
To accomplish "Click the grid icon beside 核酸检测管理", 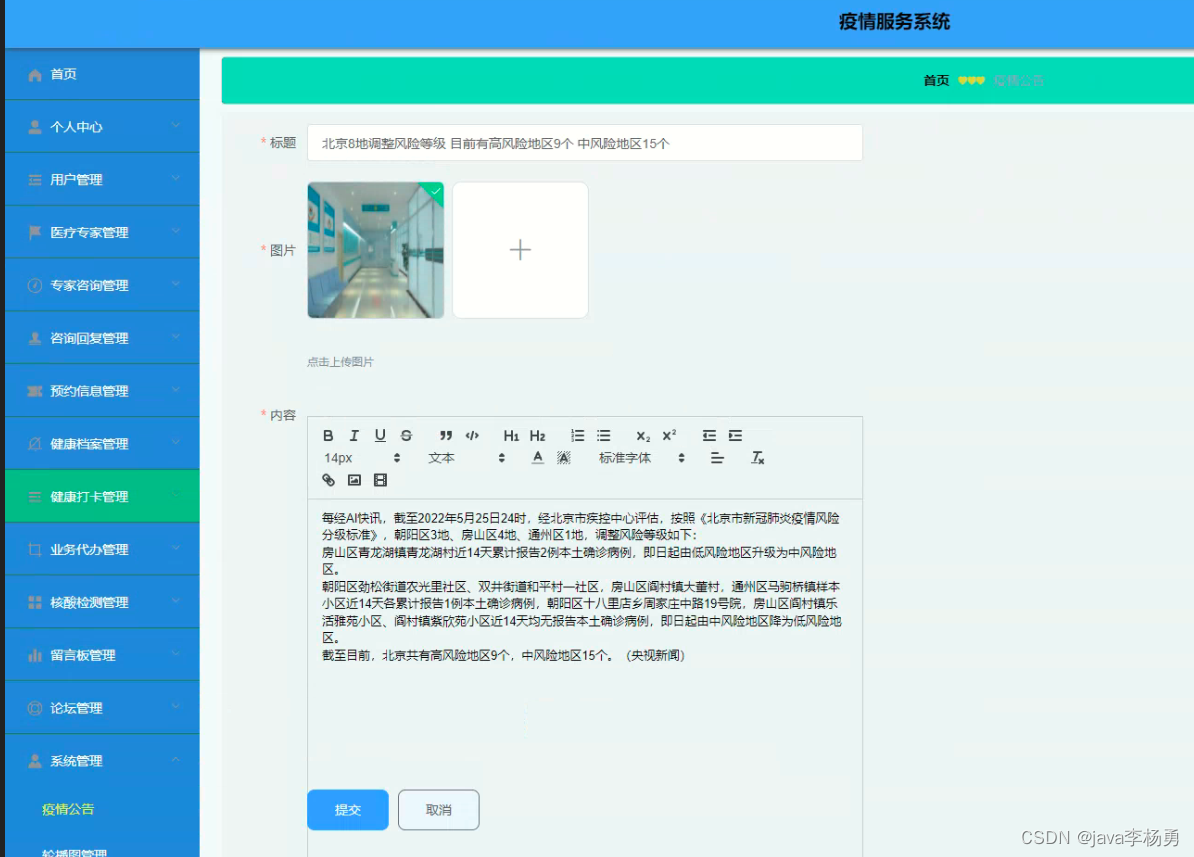I will point(34,602).
